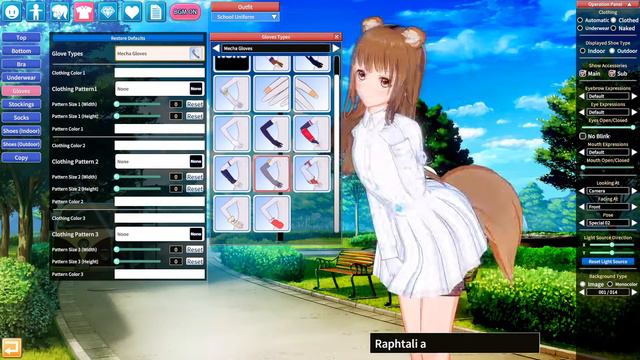Enable the No Blink checkbox
The image size is (640, 360).
[582, 136]
